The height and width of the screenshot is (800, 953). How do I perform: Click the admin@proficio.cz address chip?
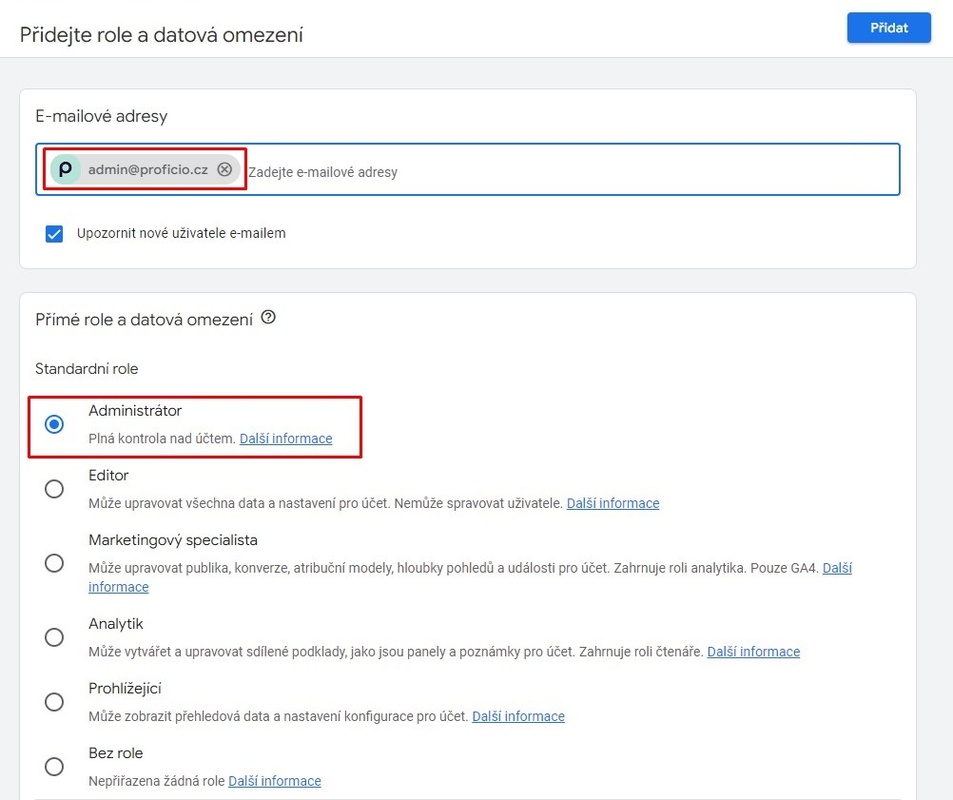pyautogui.click(x=145, y=169)
